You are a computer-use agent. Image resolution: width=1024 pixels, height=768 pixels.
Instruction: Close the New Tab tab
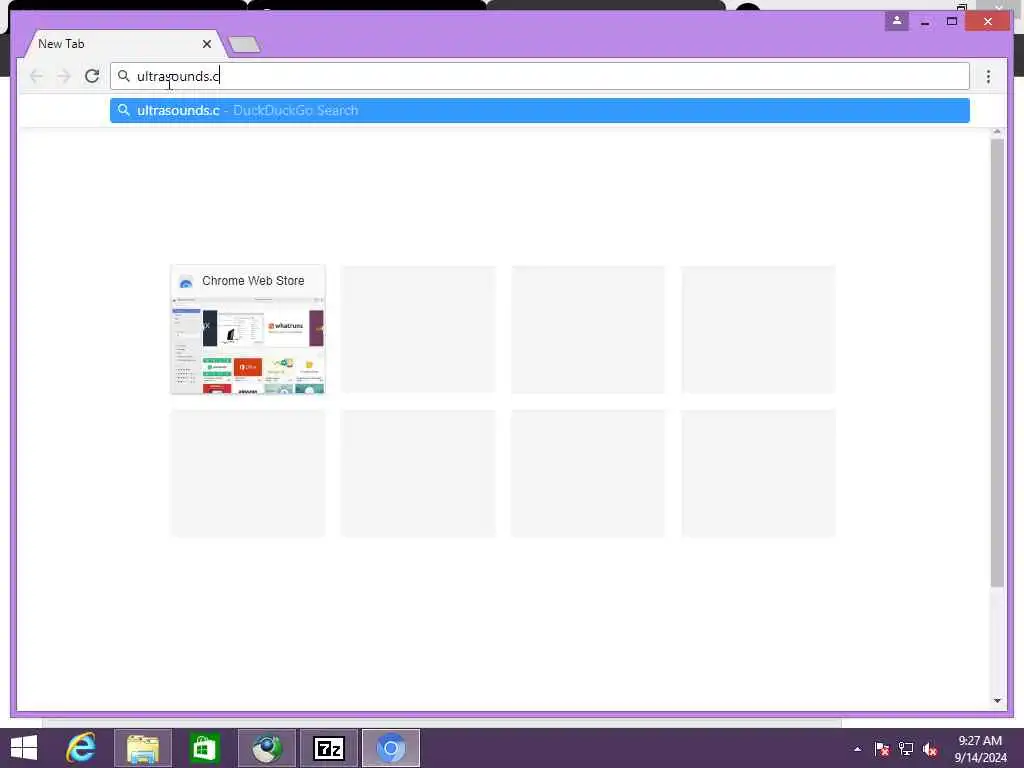[207, 44]
